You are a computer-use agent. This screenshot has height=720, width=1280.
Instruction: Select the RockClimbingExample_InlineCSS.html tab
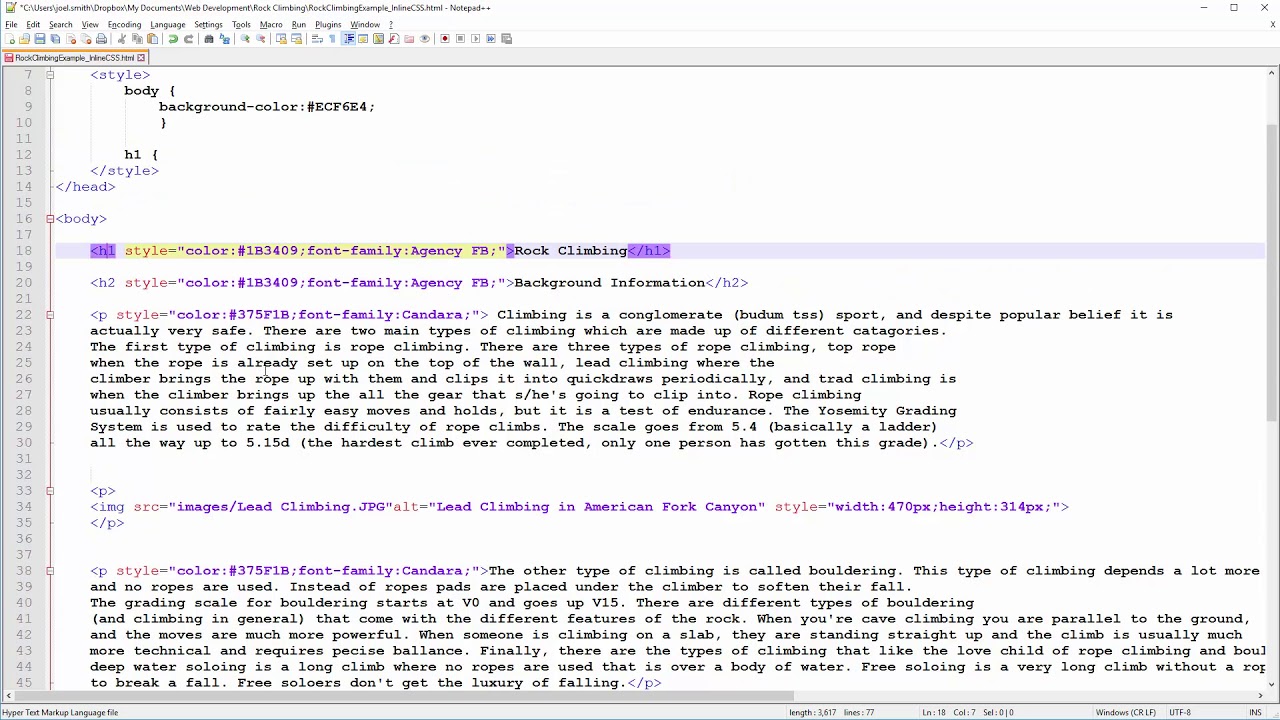coord(74,58)
